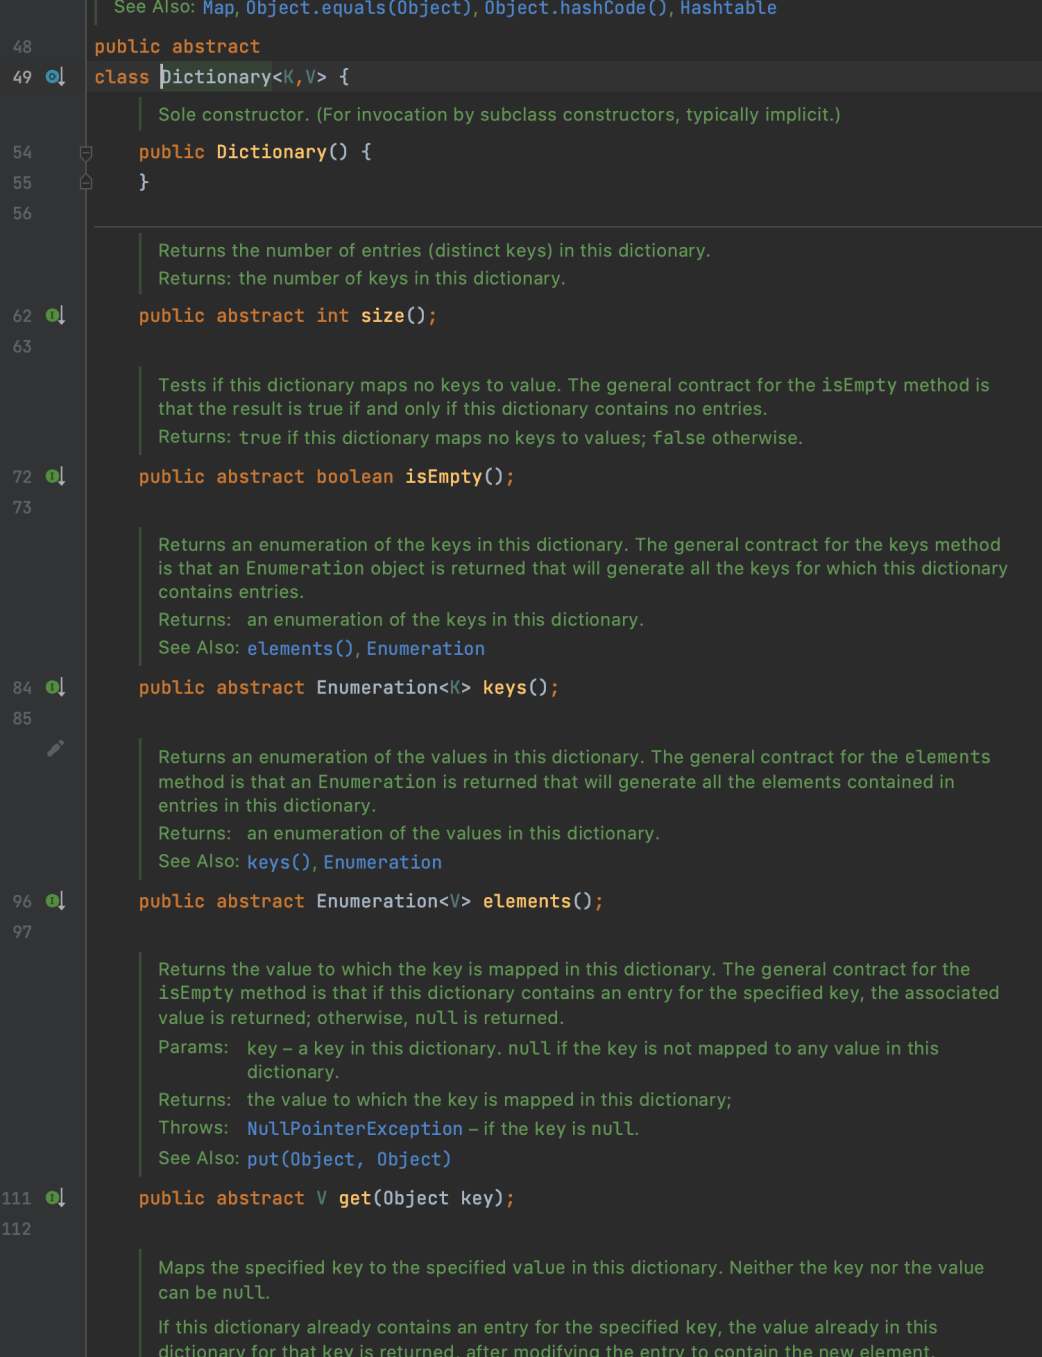Viewport: 1042px width, 1357px height.
Task: Click the elements() See Also link
Action: click(x=300, y=648)
